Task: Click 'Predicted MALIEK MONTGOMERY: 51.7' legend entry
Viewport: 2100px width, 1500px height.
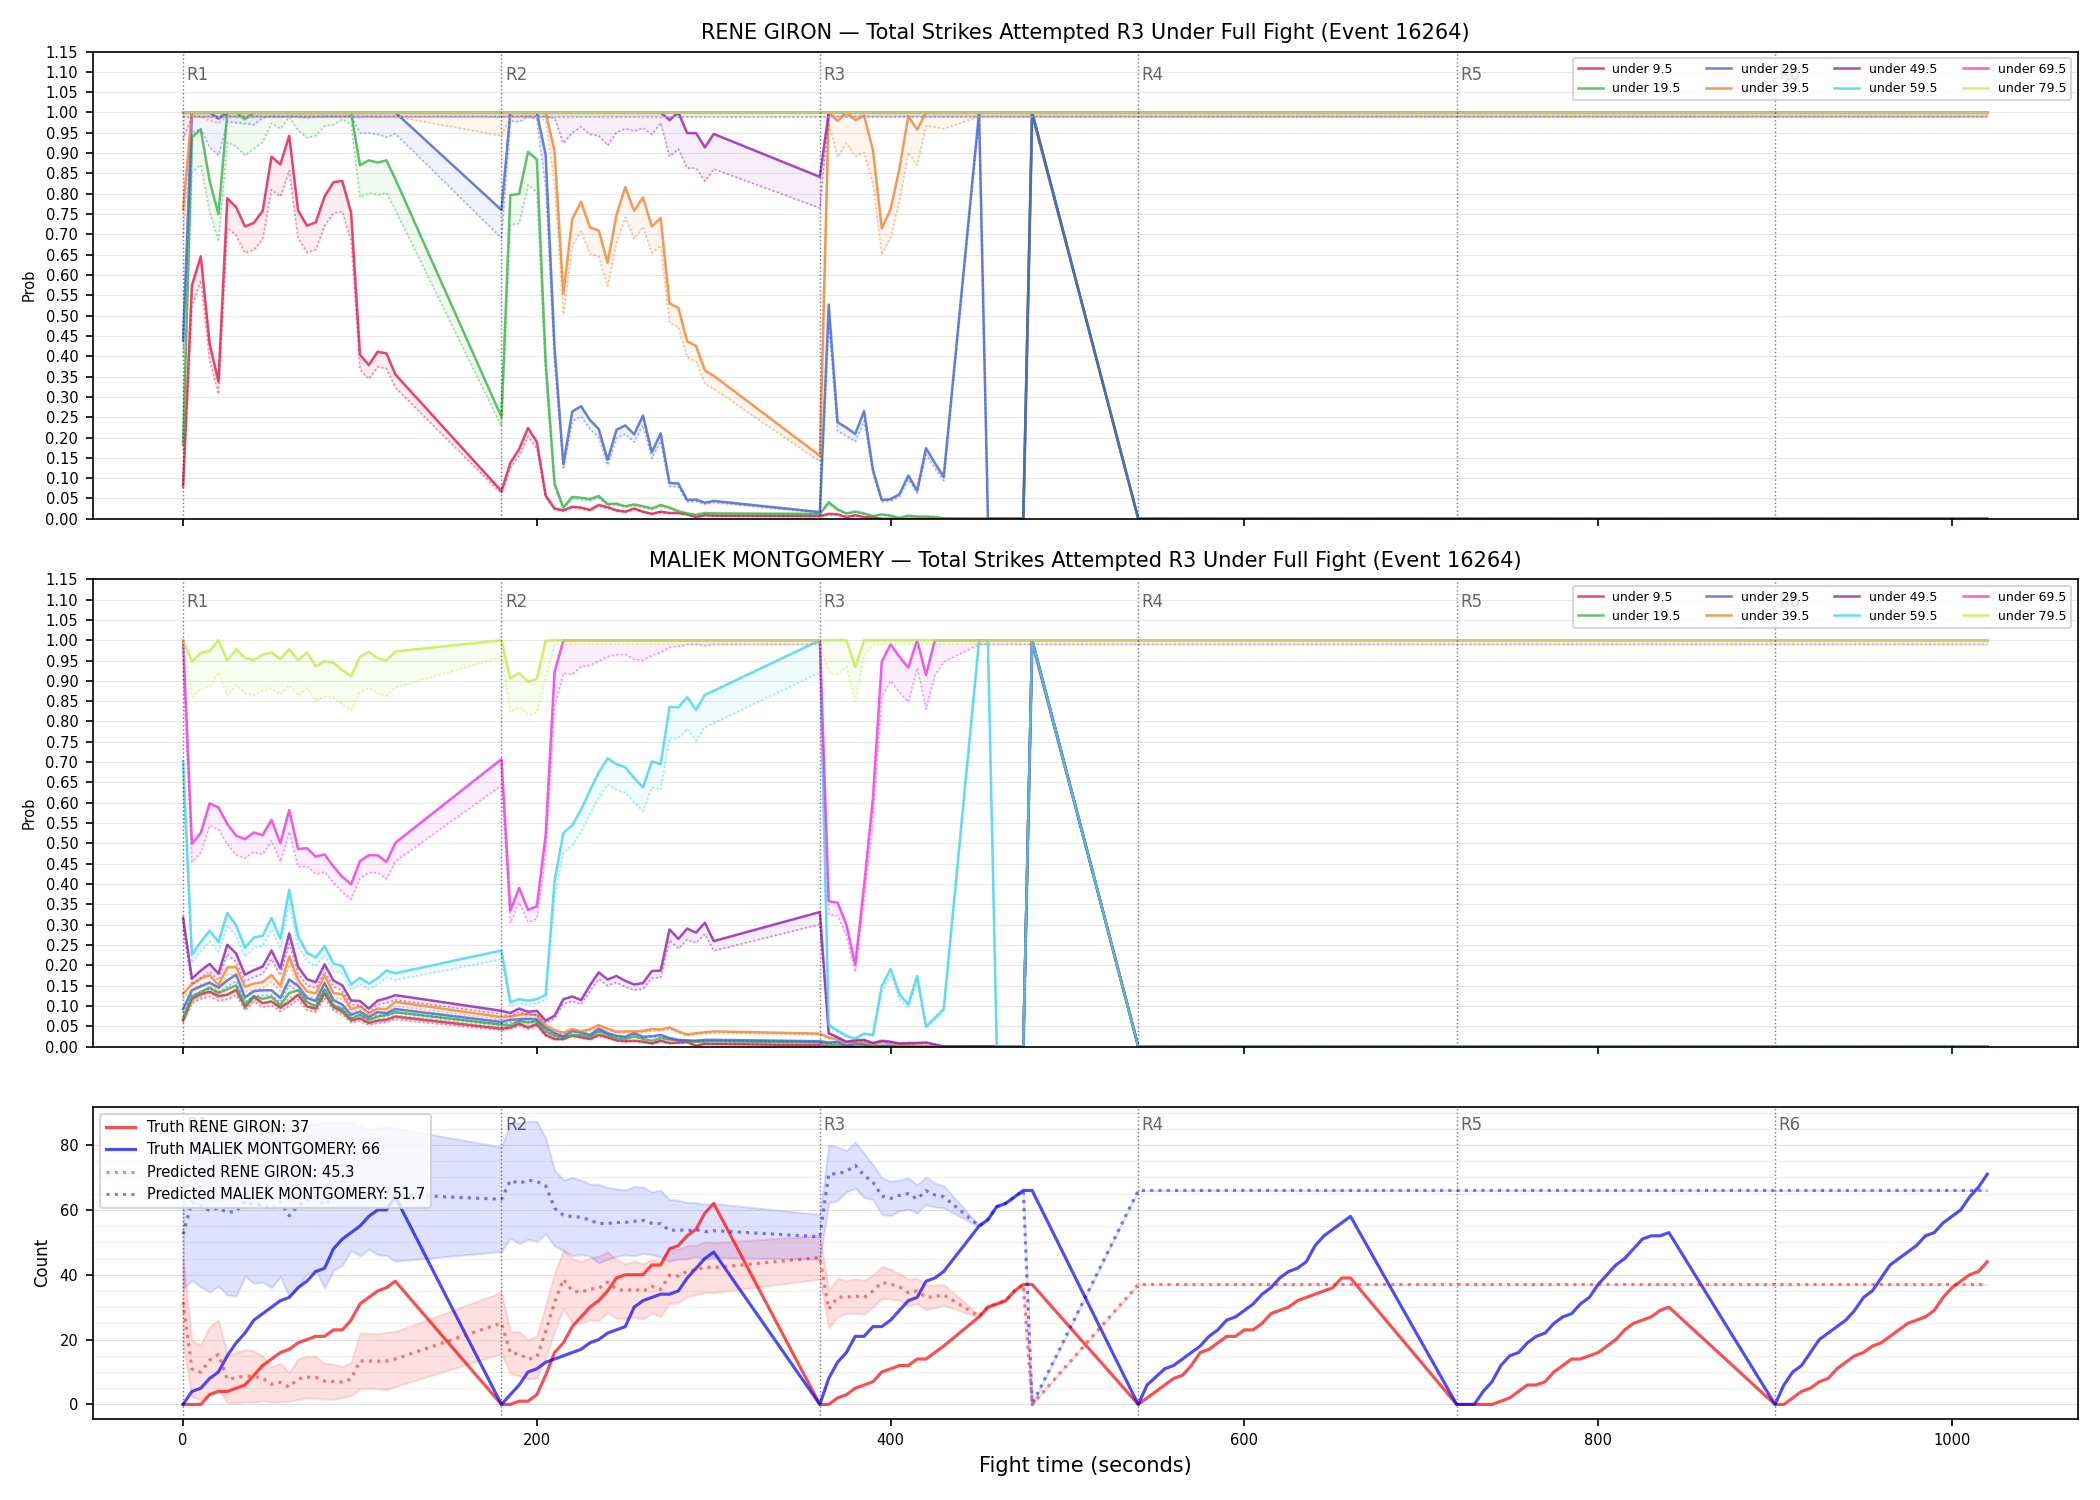Action: [265, 1194]
